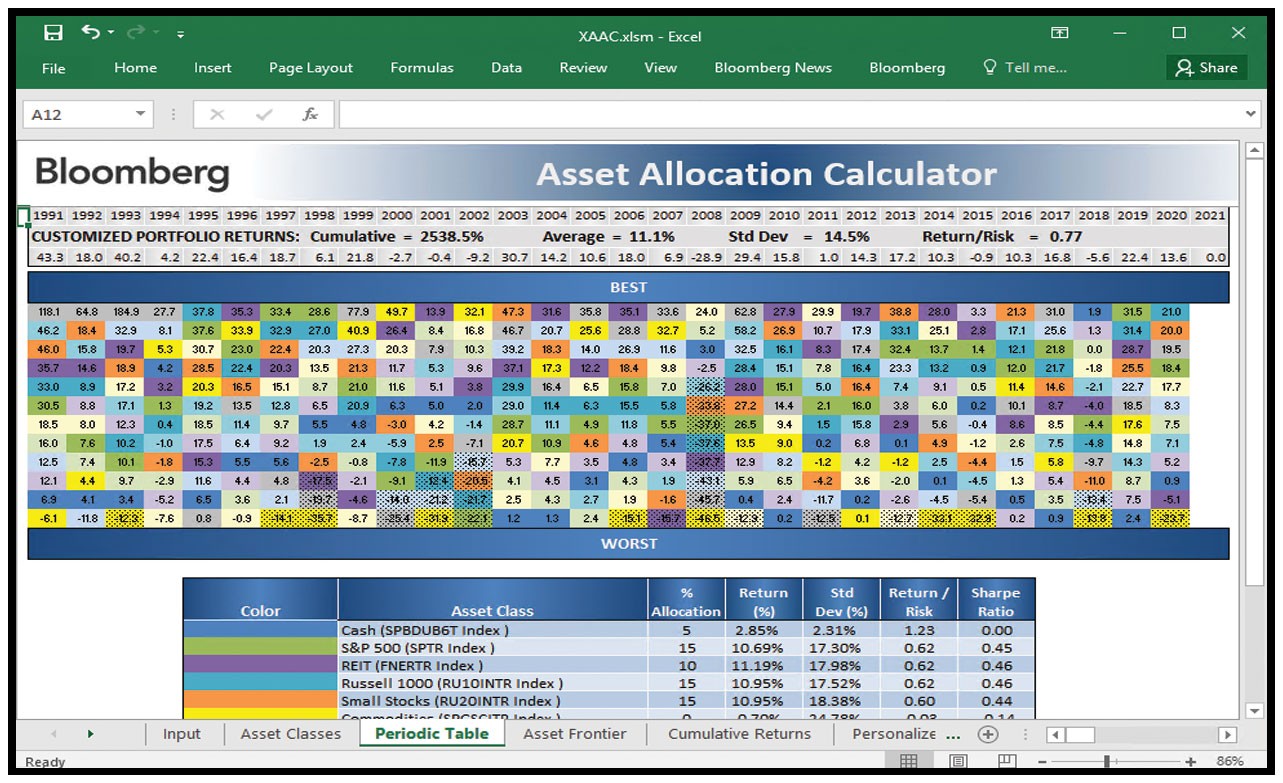Image resolution: width=1283 pixels, height=783 pixels.
Task: Select the Redo icon
Action: coord(136,33)
